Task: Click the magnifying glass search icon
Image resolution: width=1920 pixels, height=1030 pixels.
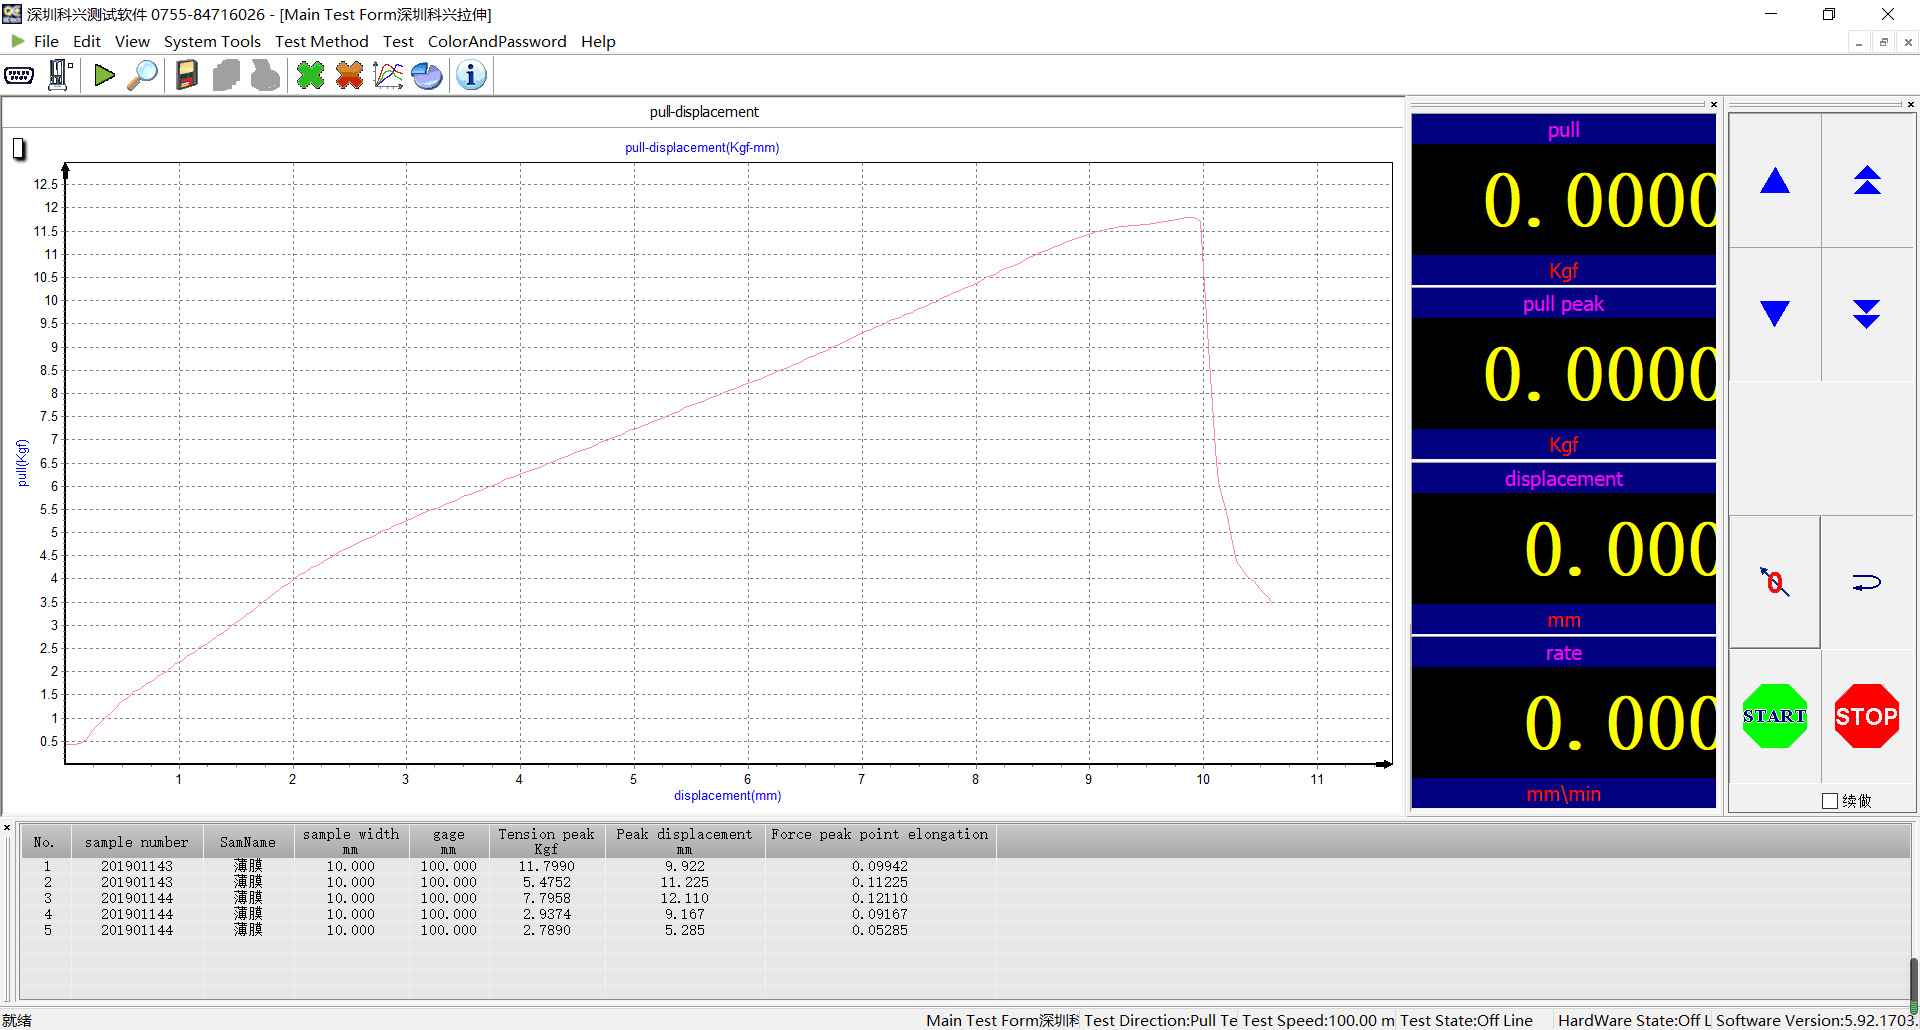Action: click(143, 76)
